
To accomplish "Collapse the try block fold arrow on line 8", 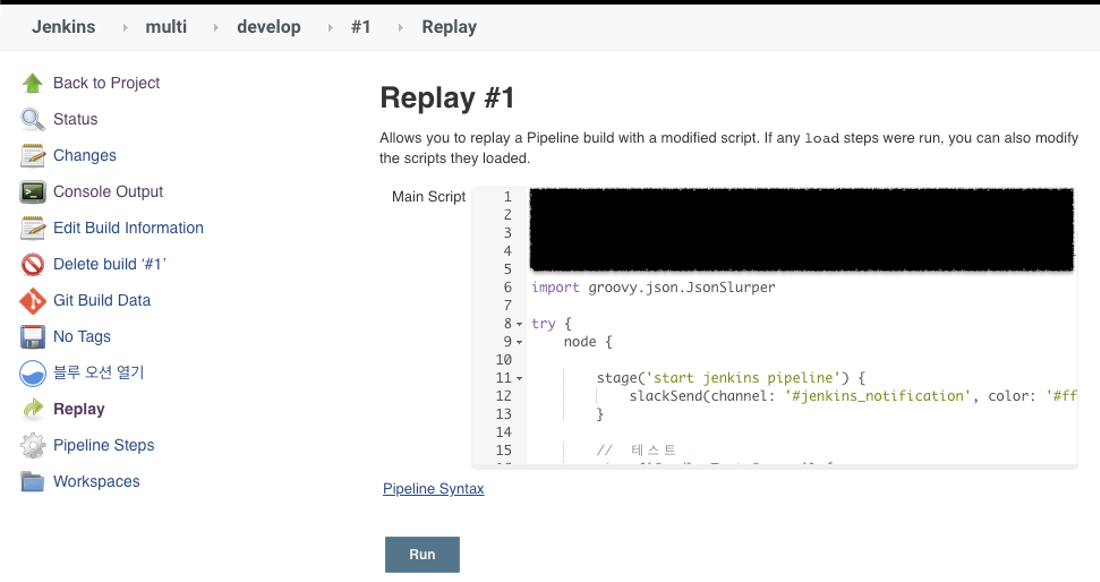I will pos(520,324).
